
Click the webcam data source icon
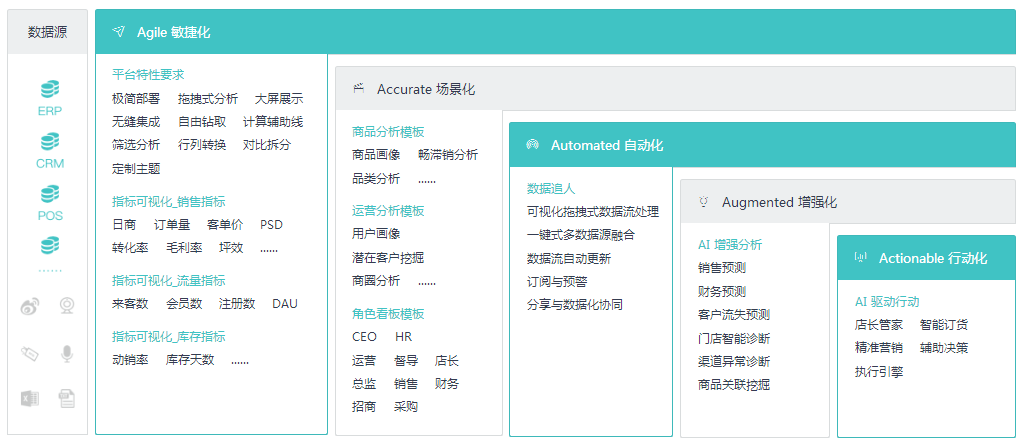67,306
